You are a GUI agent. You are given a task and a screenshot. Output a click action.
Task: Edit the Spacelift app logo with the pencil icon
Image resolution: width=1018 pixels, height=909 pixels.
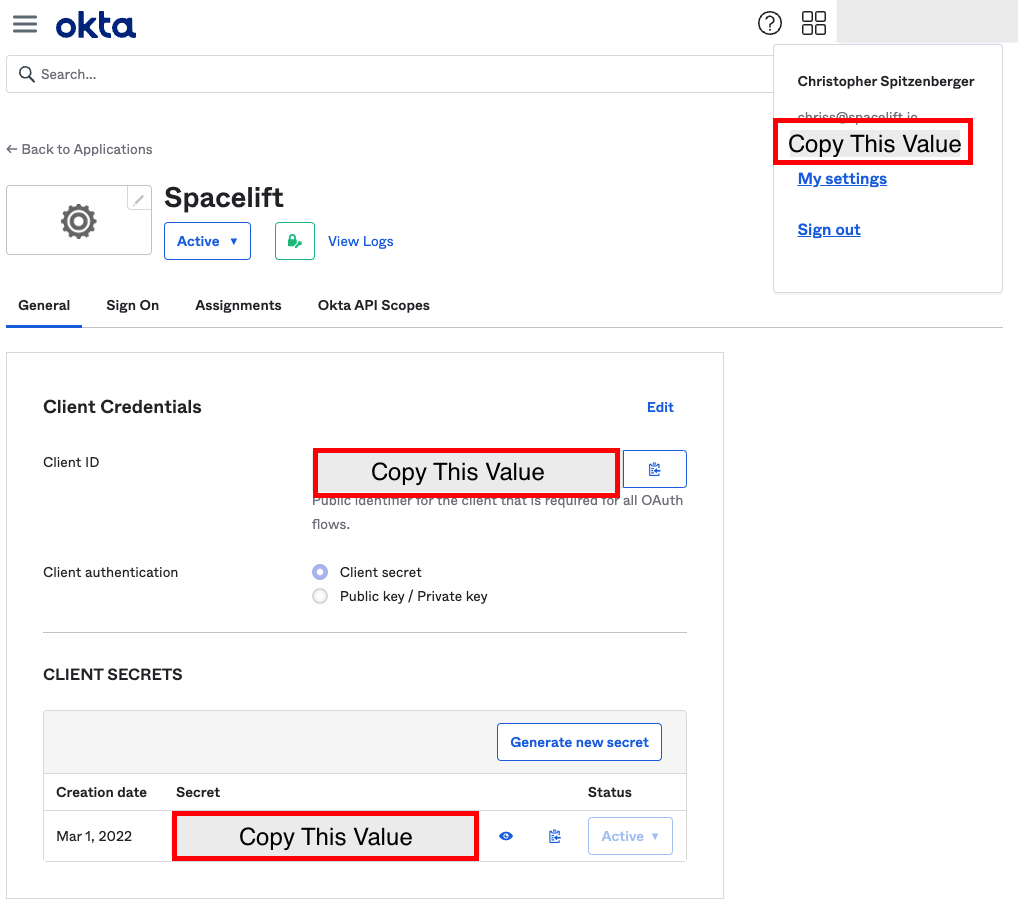[138, 198]
